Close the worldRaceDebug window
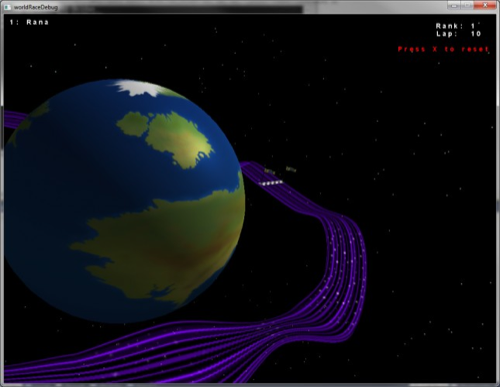The height and width of the screenshot is (387, 500). coord(485,5)
